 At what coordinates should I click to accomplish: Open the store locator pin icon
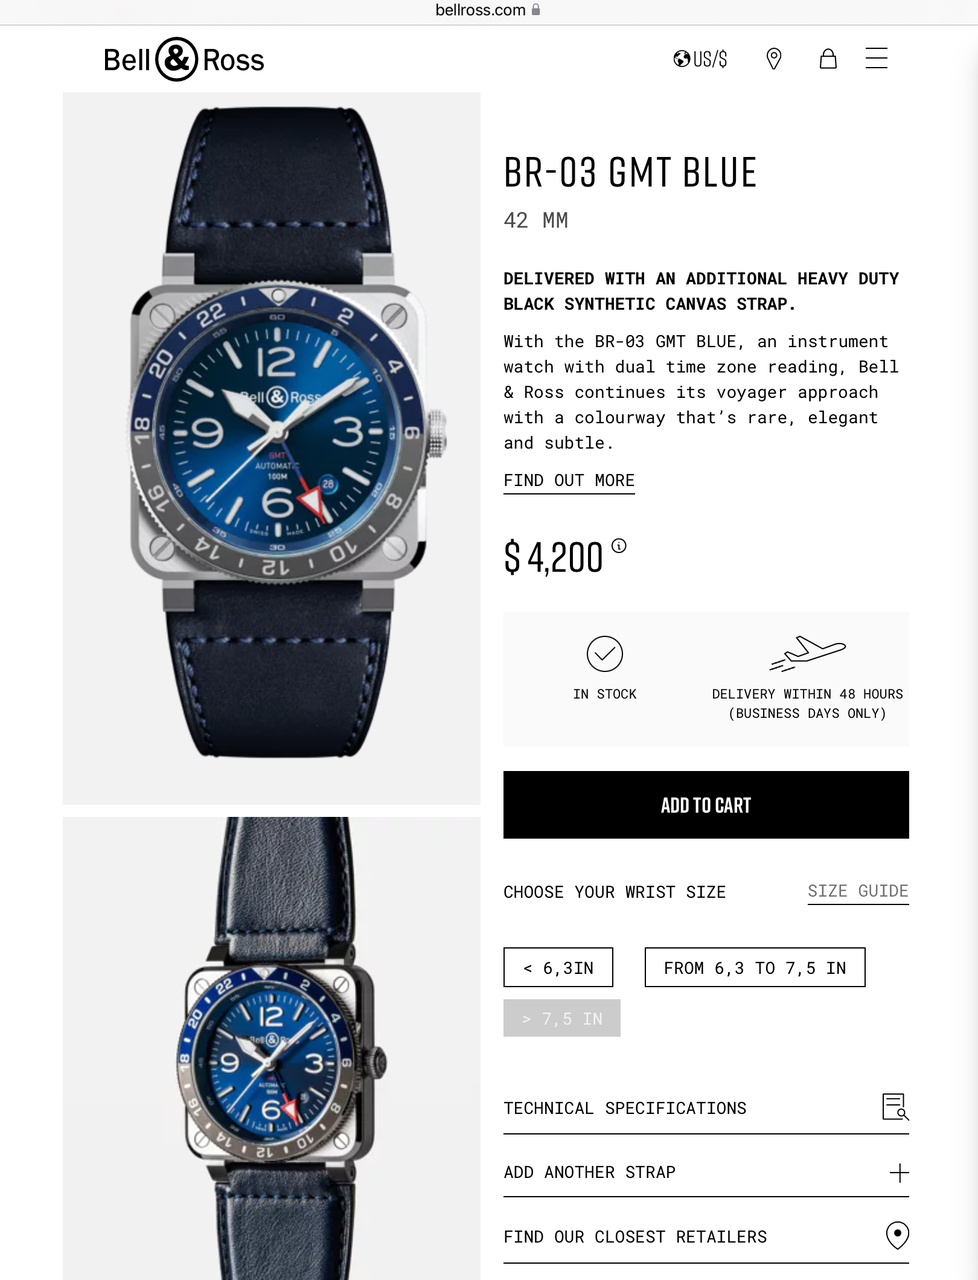coord(774,59)
